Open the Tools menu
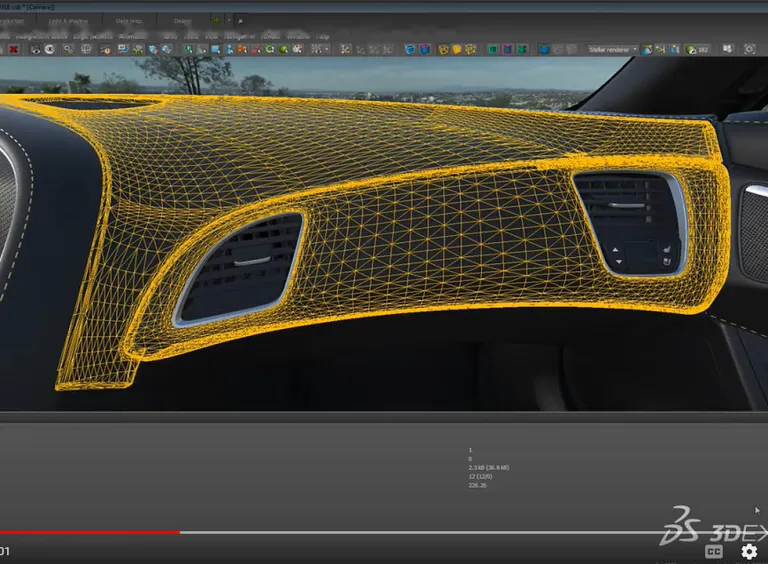 (191, 36)
